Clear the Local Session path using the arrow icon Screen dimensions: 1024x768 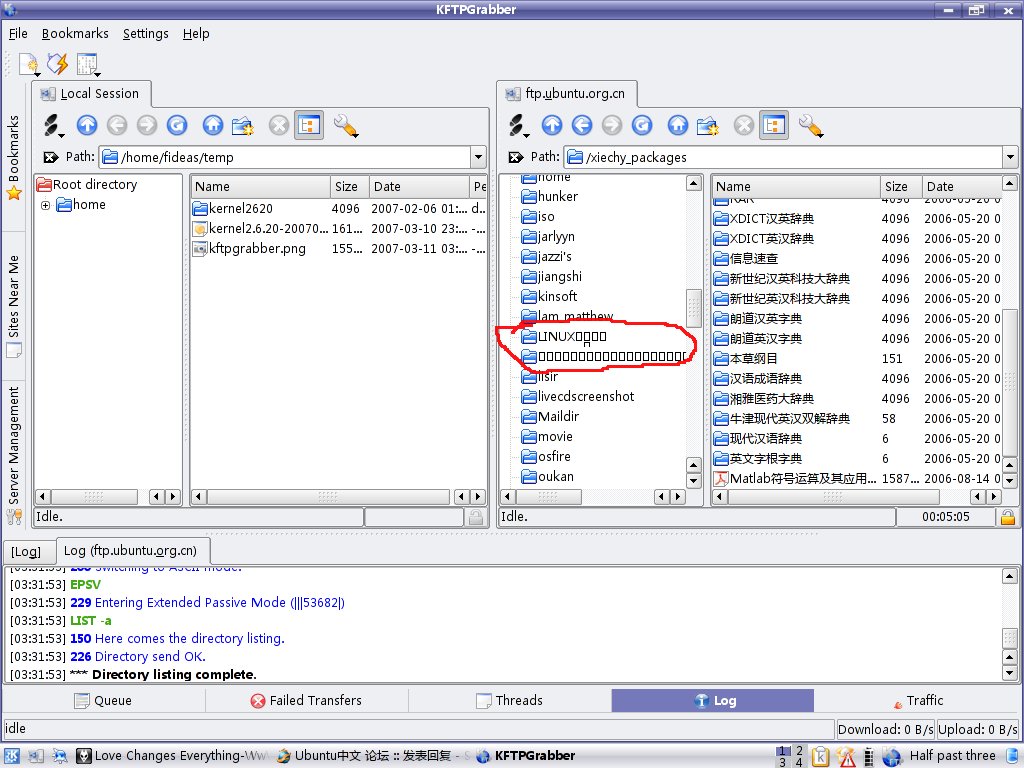51,157
